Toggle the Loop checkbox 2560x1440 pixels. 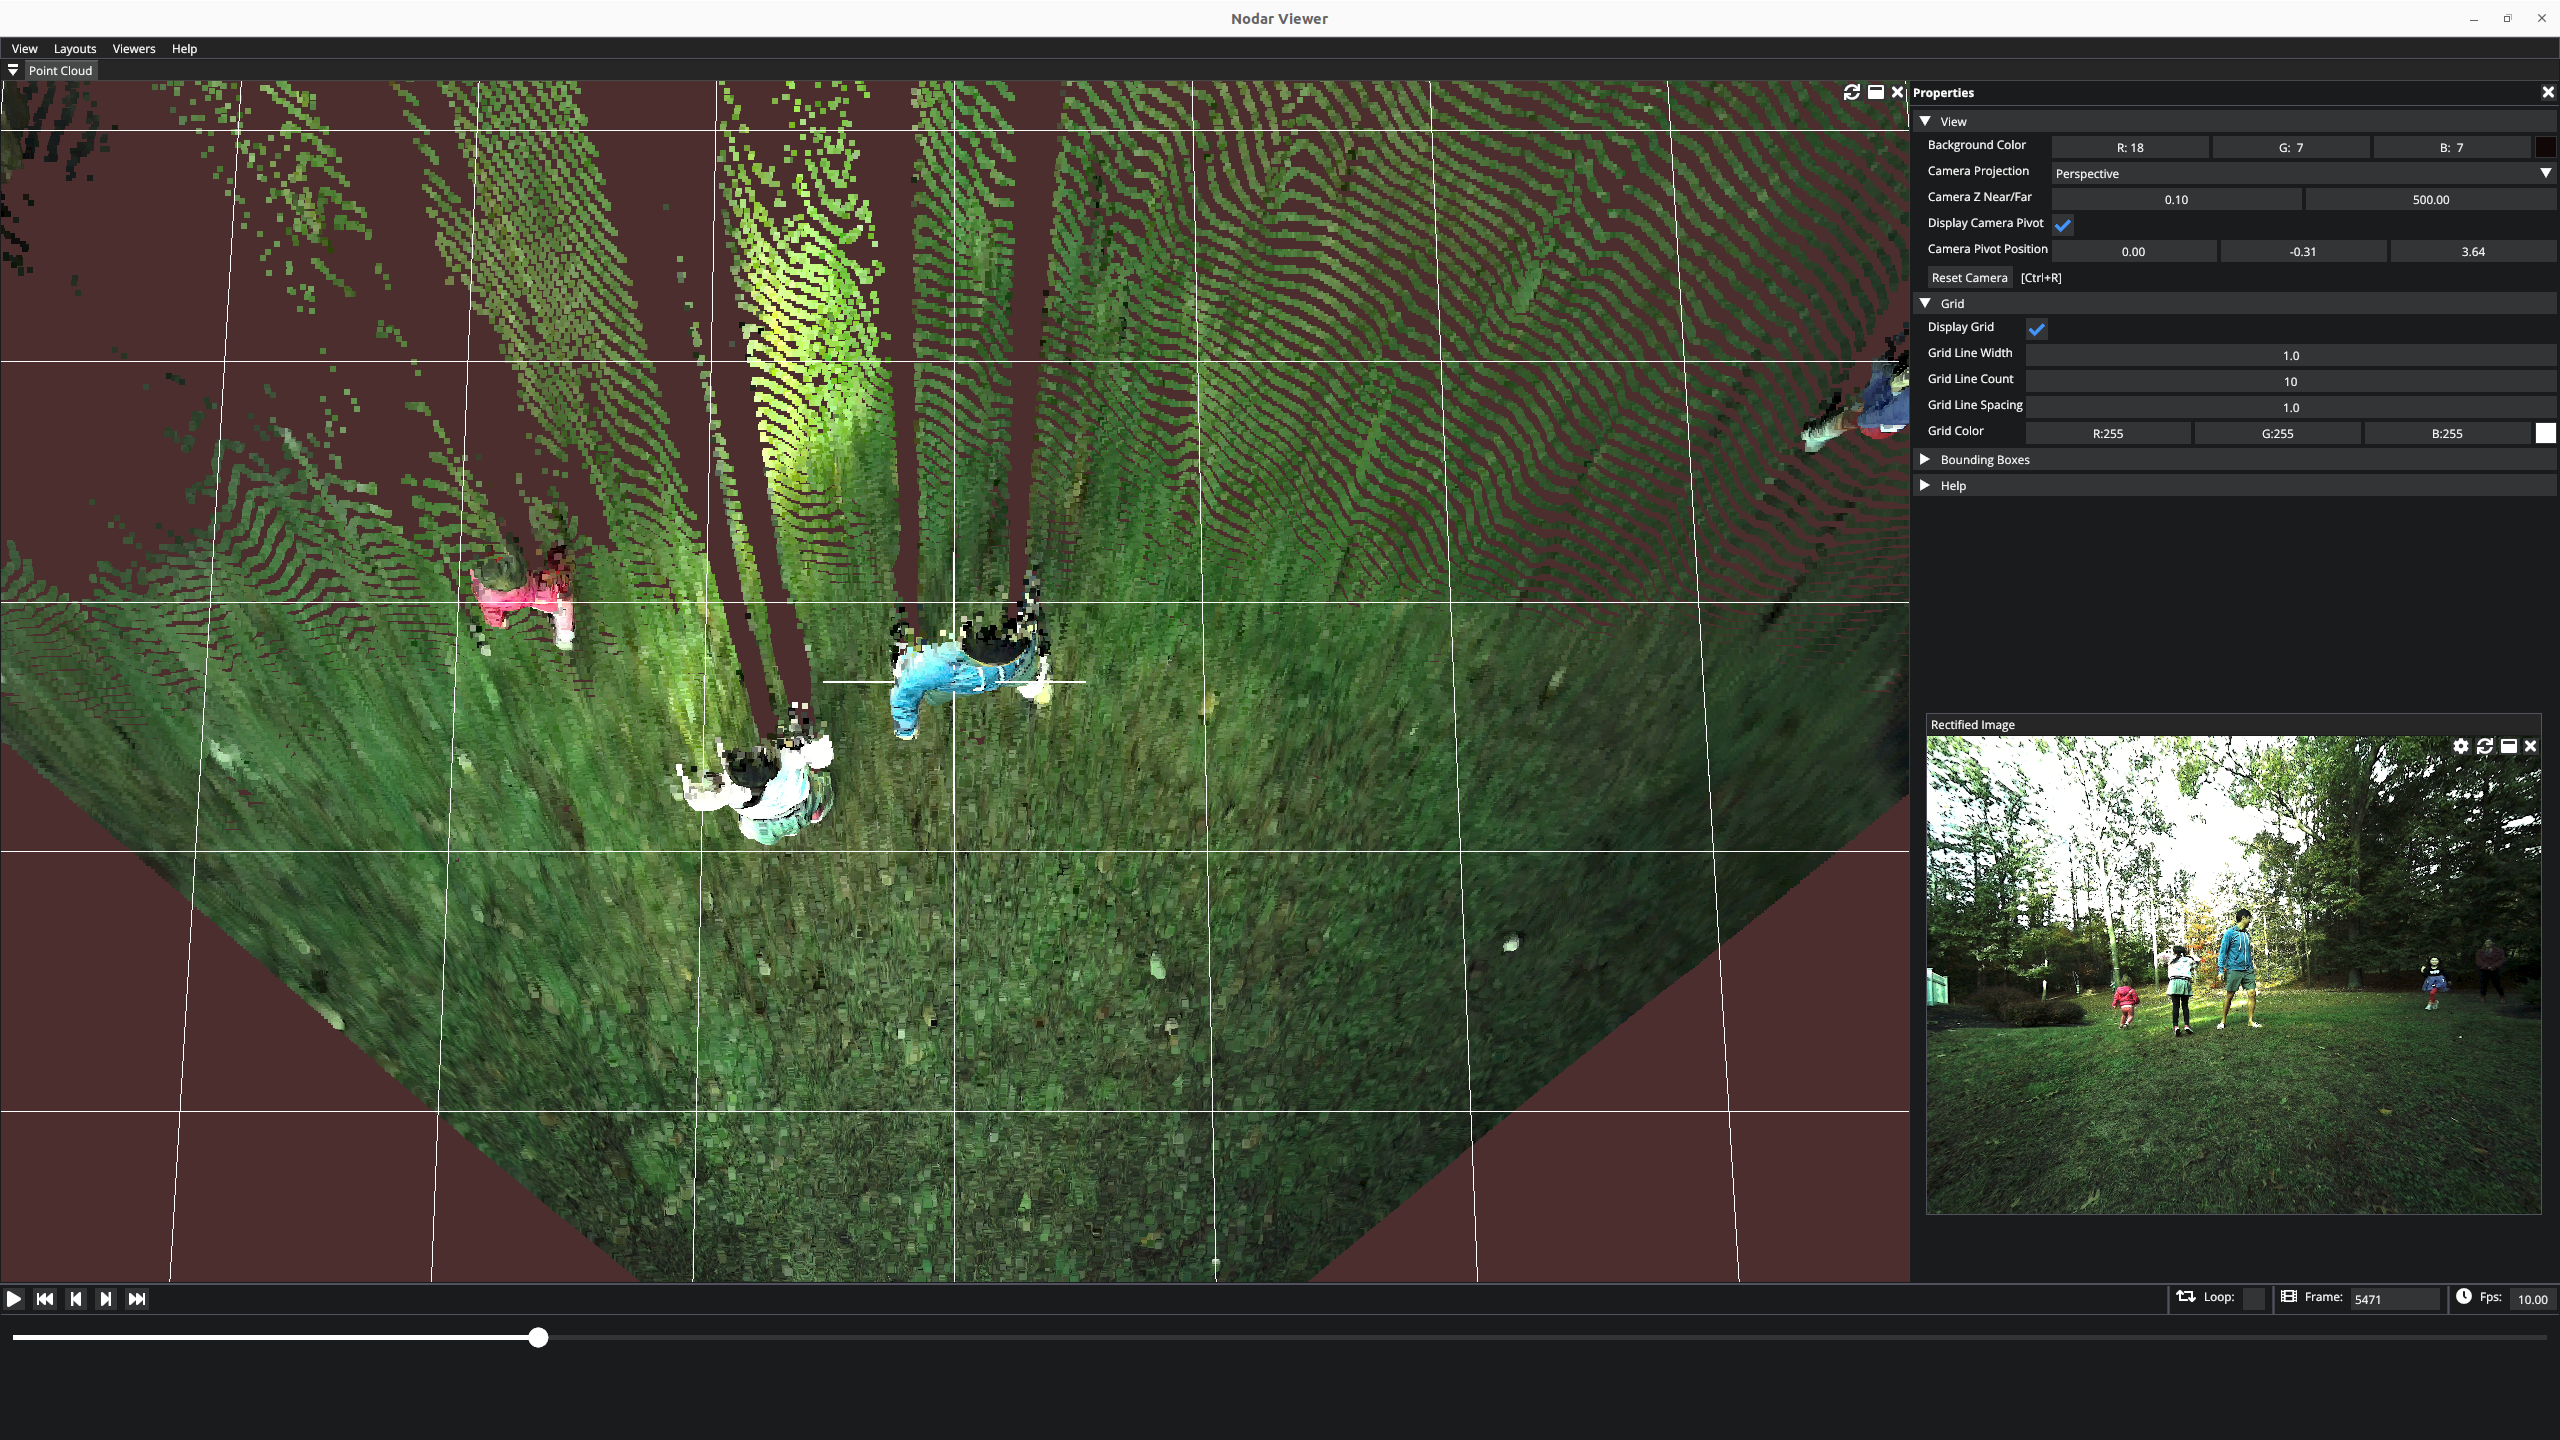pos(2254,1298)
